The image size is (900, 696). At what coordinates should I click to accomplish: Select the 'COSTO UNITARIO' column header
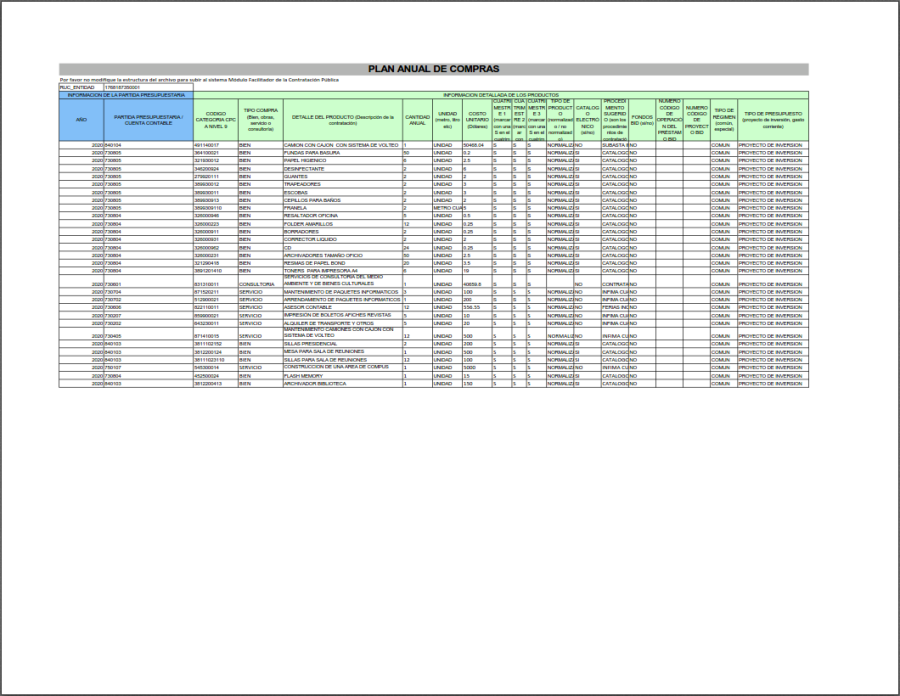tap(477, 120)
